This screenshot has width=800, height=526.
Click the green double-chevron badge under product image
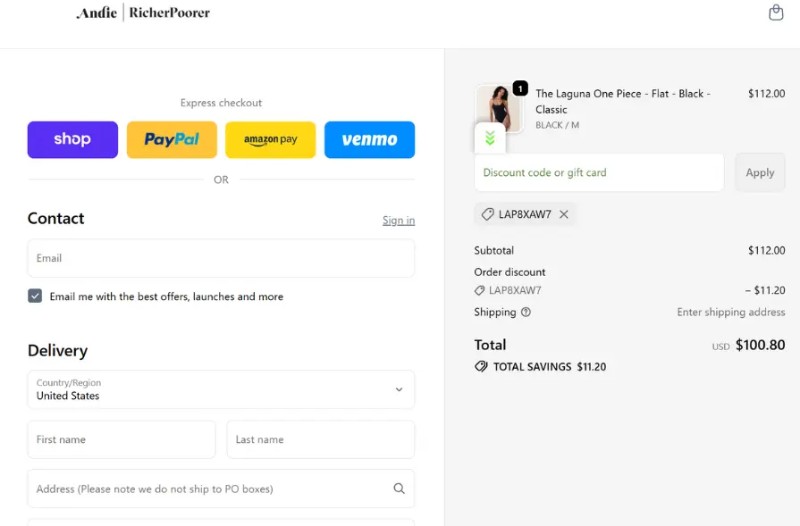pyautogui.click(x=490, y=138)
